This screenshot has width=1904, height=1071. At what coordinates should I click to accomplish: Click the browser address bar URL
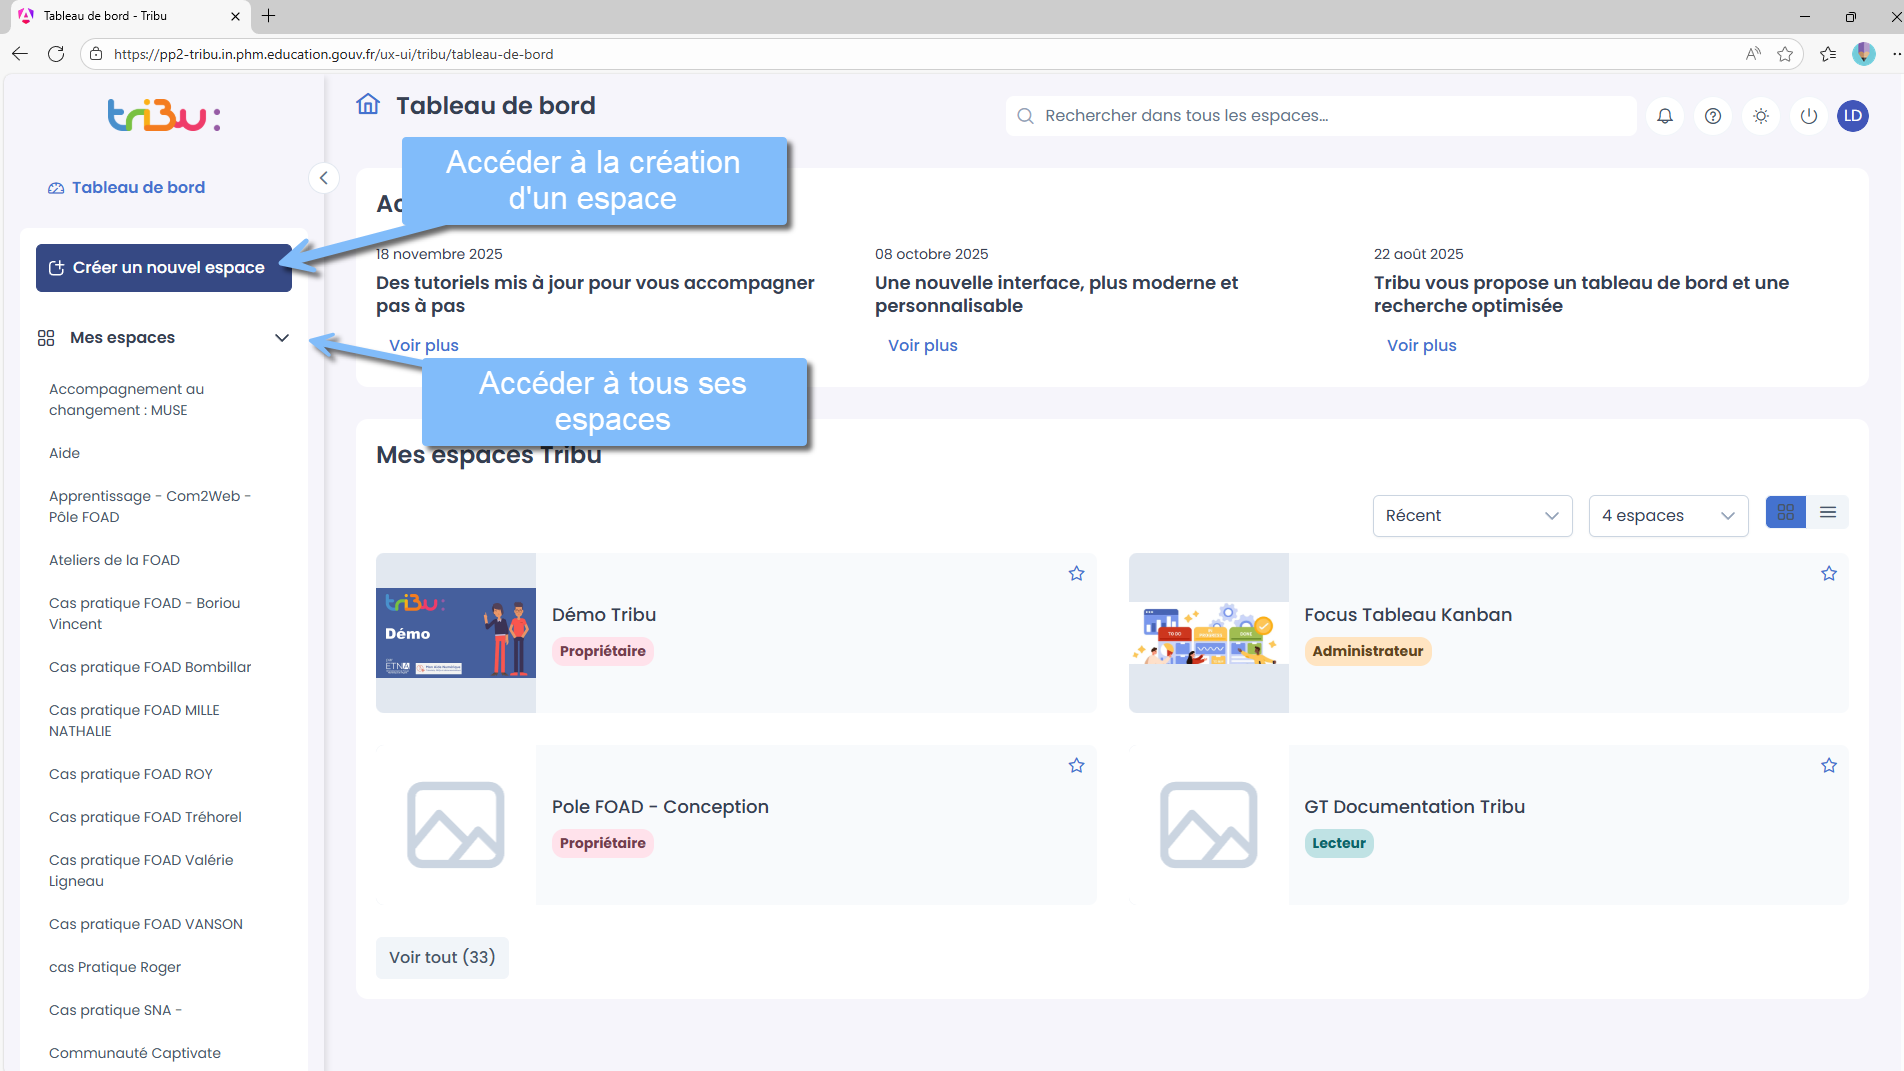pos(334,54)
